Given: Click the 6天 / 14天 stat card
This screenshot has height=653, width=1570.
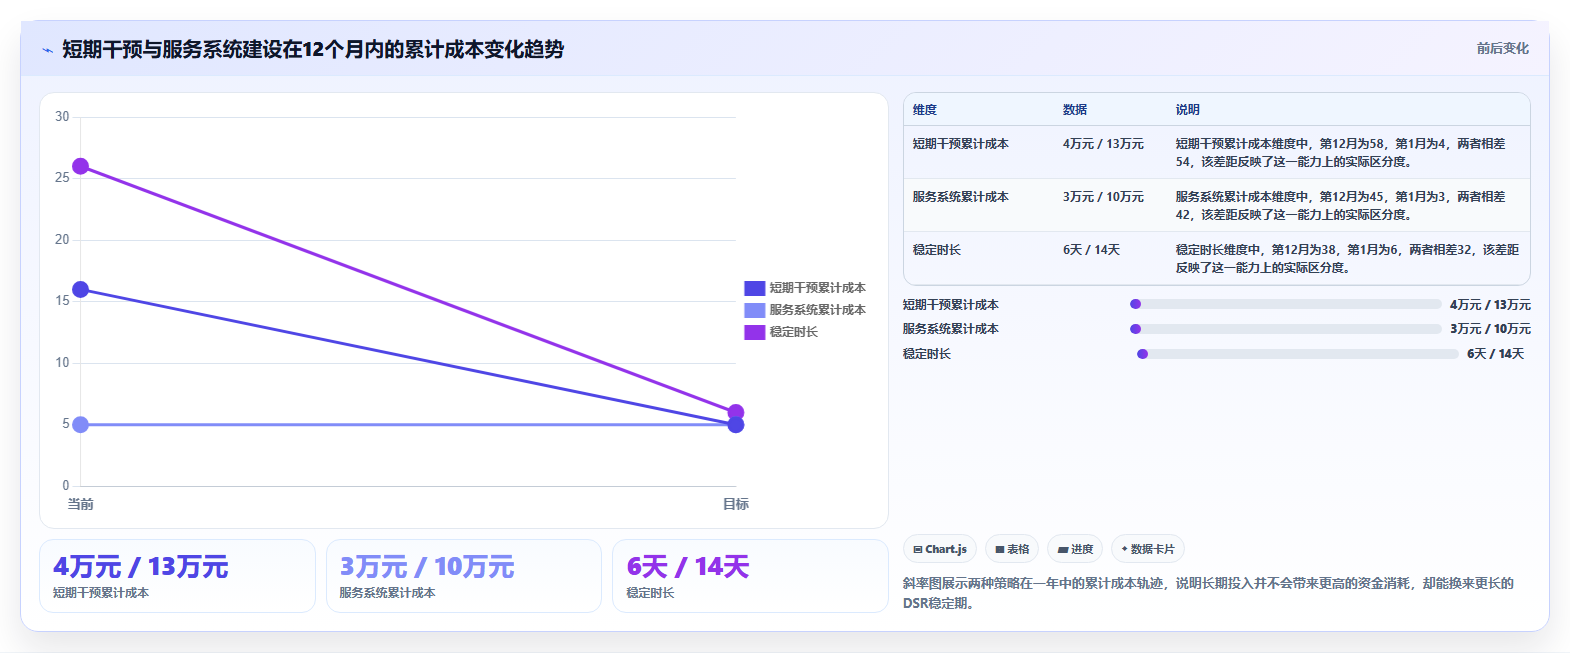Looking at the screenshot, I should (x=750, y=576).
